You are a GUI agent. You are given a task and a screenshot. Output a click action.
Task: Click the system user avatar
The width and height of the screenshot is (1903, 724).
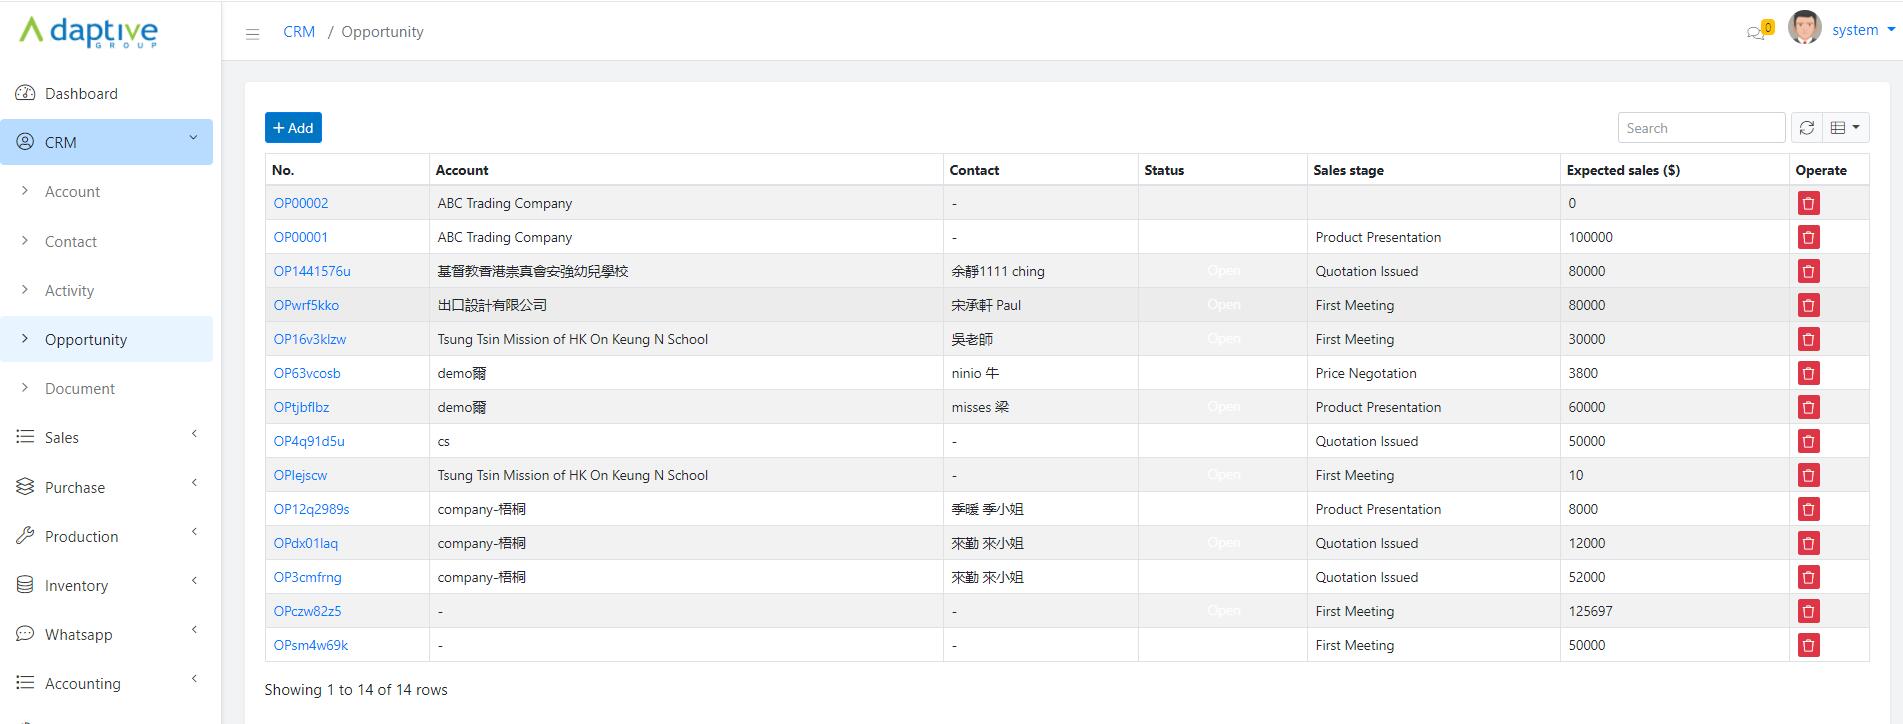point(1804,29)
